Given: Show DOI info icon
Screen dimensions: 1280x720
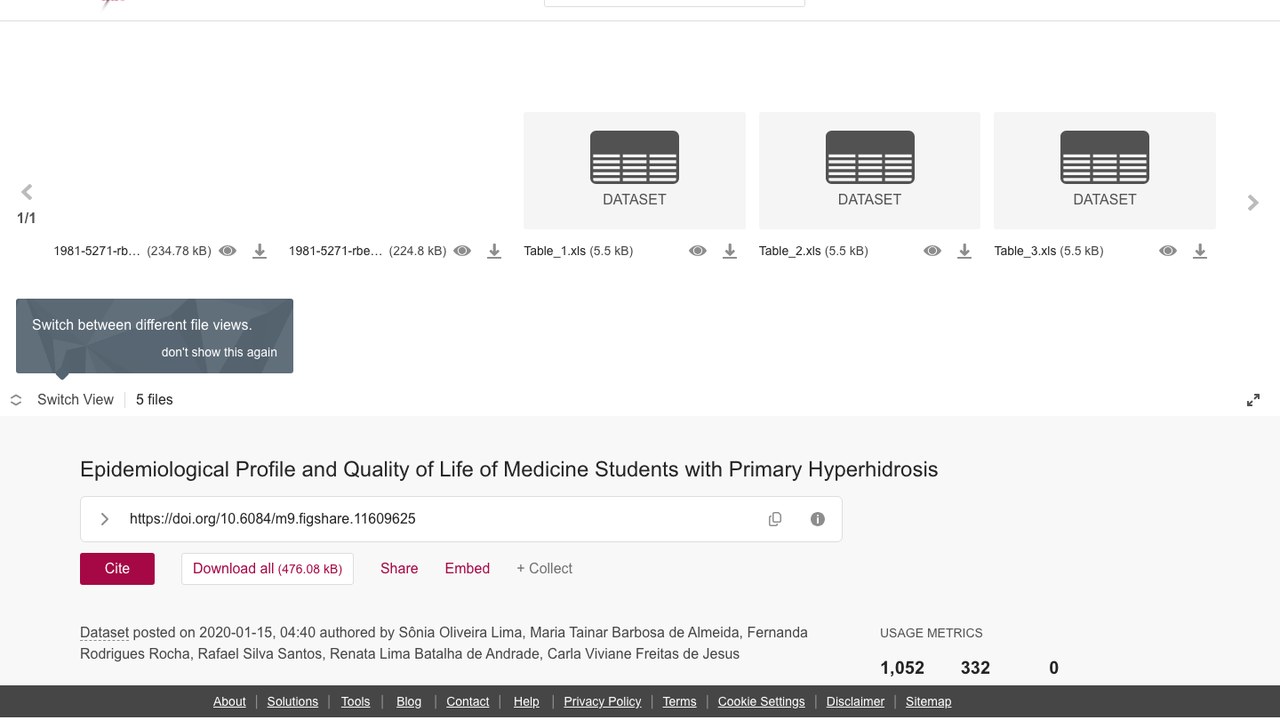Looking at the screenshot, I should tap(818, 519).
